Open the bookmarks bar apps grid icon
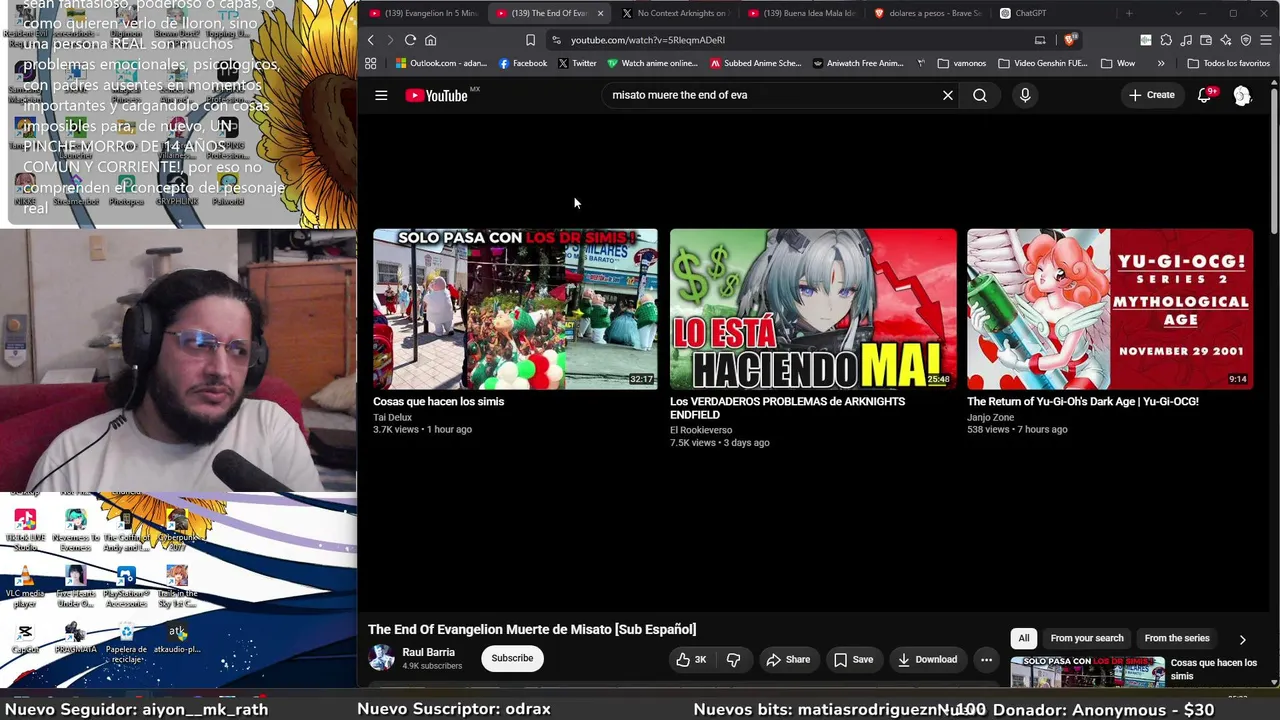1280x720 pixels. (370, 63)
